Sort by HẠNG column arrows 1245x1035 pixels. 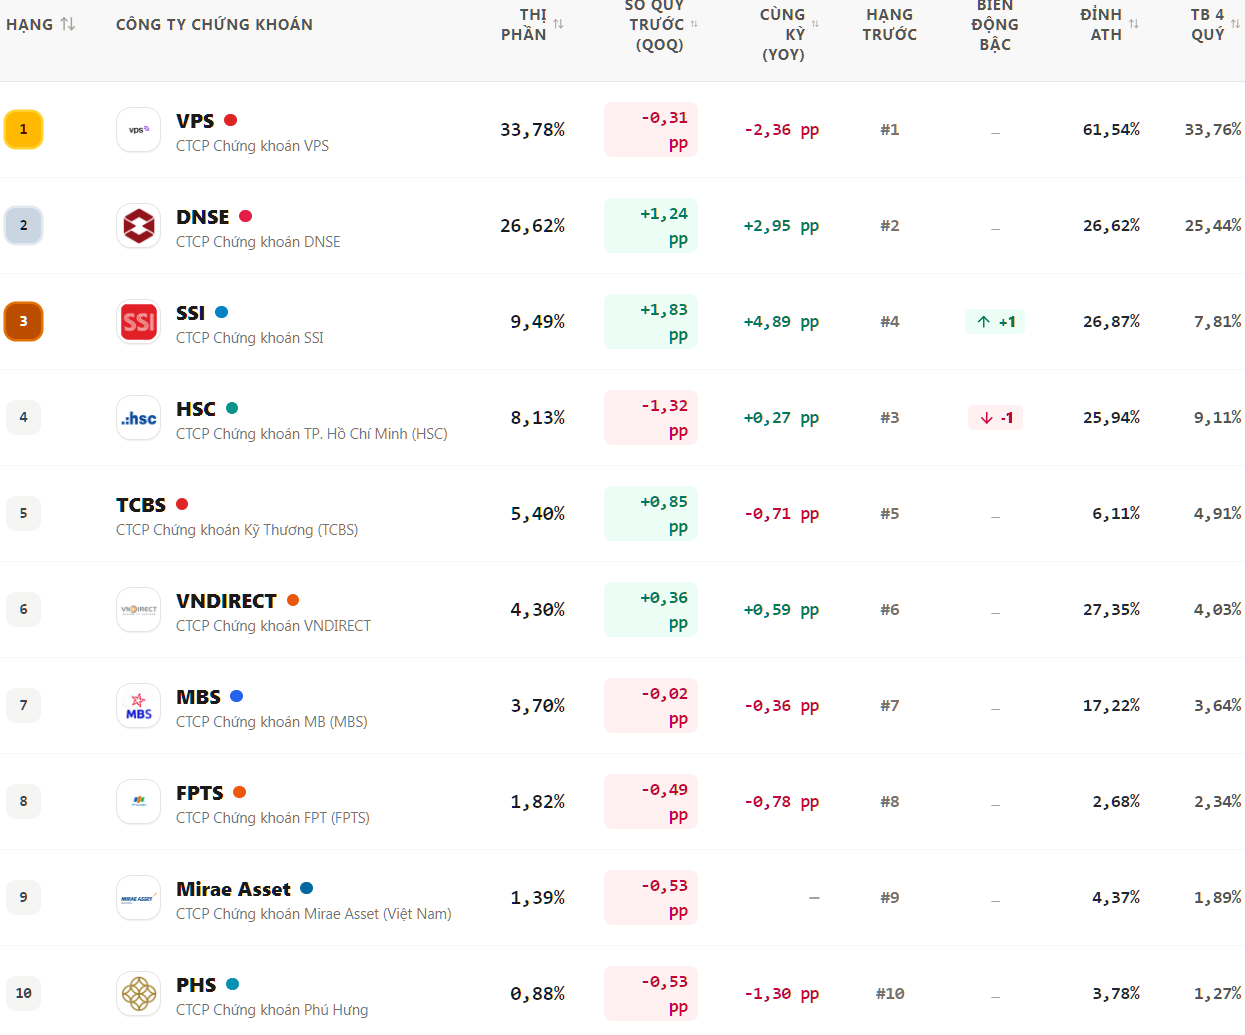pyautogui.click(x=68, y=24)
